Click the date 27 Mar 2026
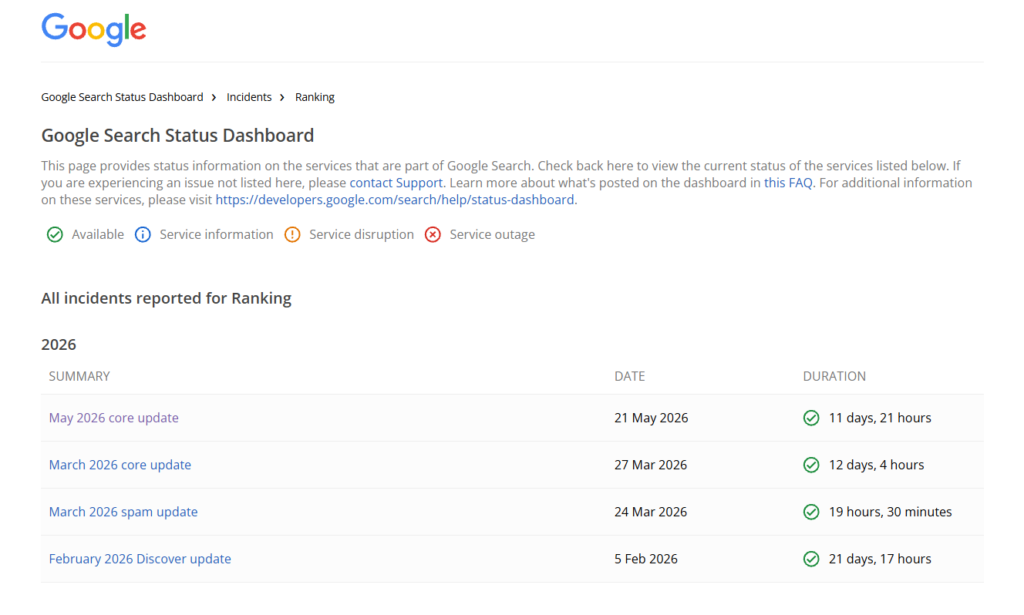Image resolution: width=1024 pixels, height=615 pixels. pos(650,465)
